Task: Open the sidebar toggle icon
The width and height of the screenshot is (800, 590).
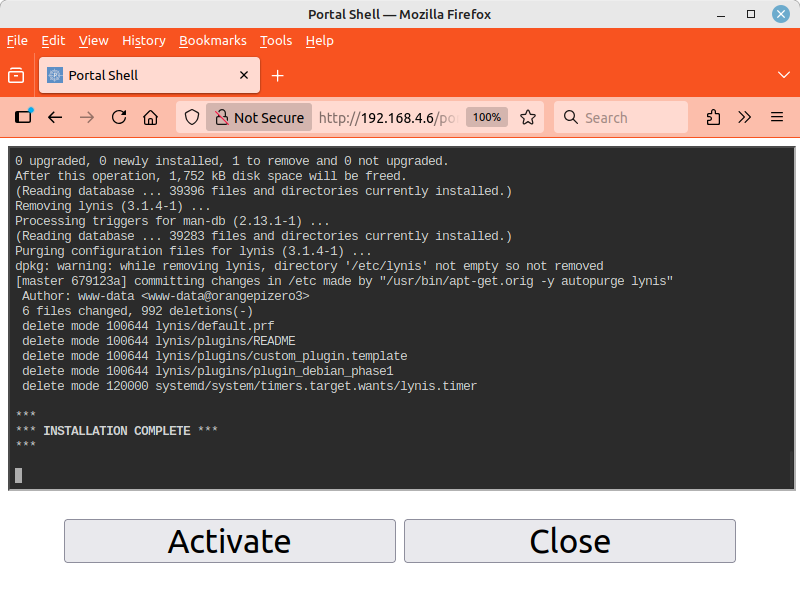Action: tap(23, 117)
